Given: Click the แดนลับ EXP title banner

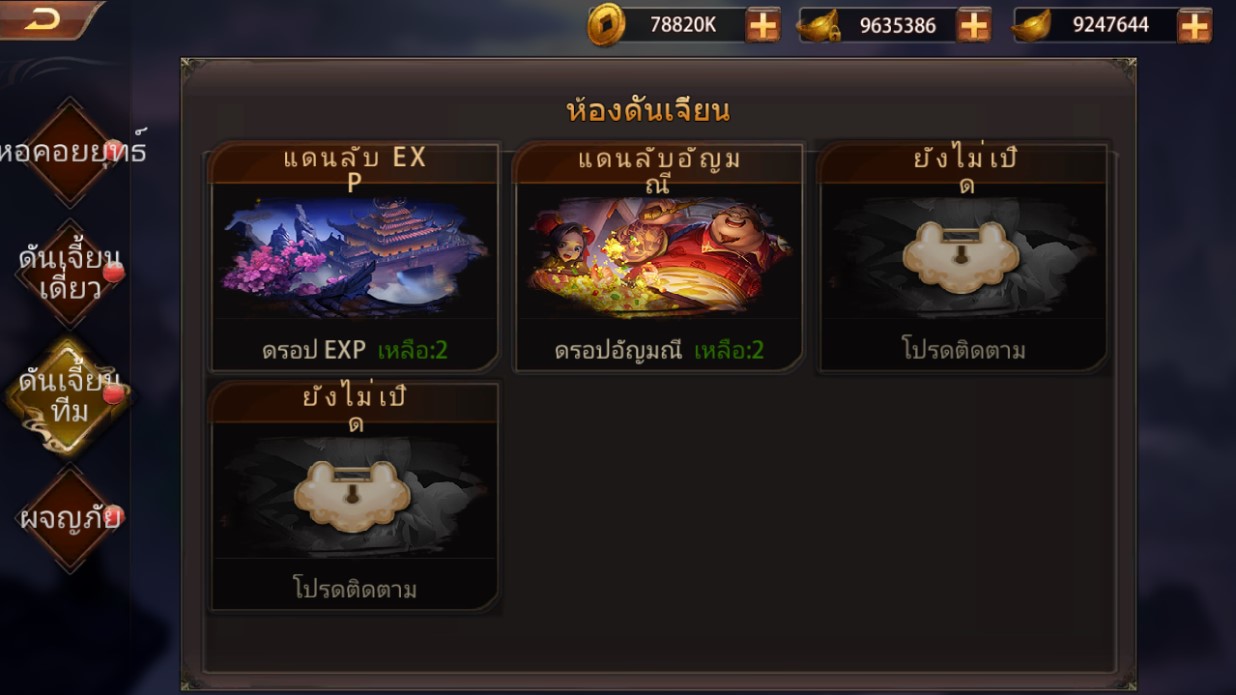Looking at the screenshot, I should (x=354, y=165).
